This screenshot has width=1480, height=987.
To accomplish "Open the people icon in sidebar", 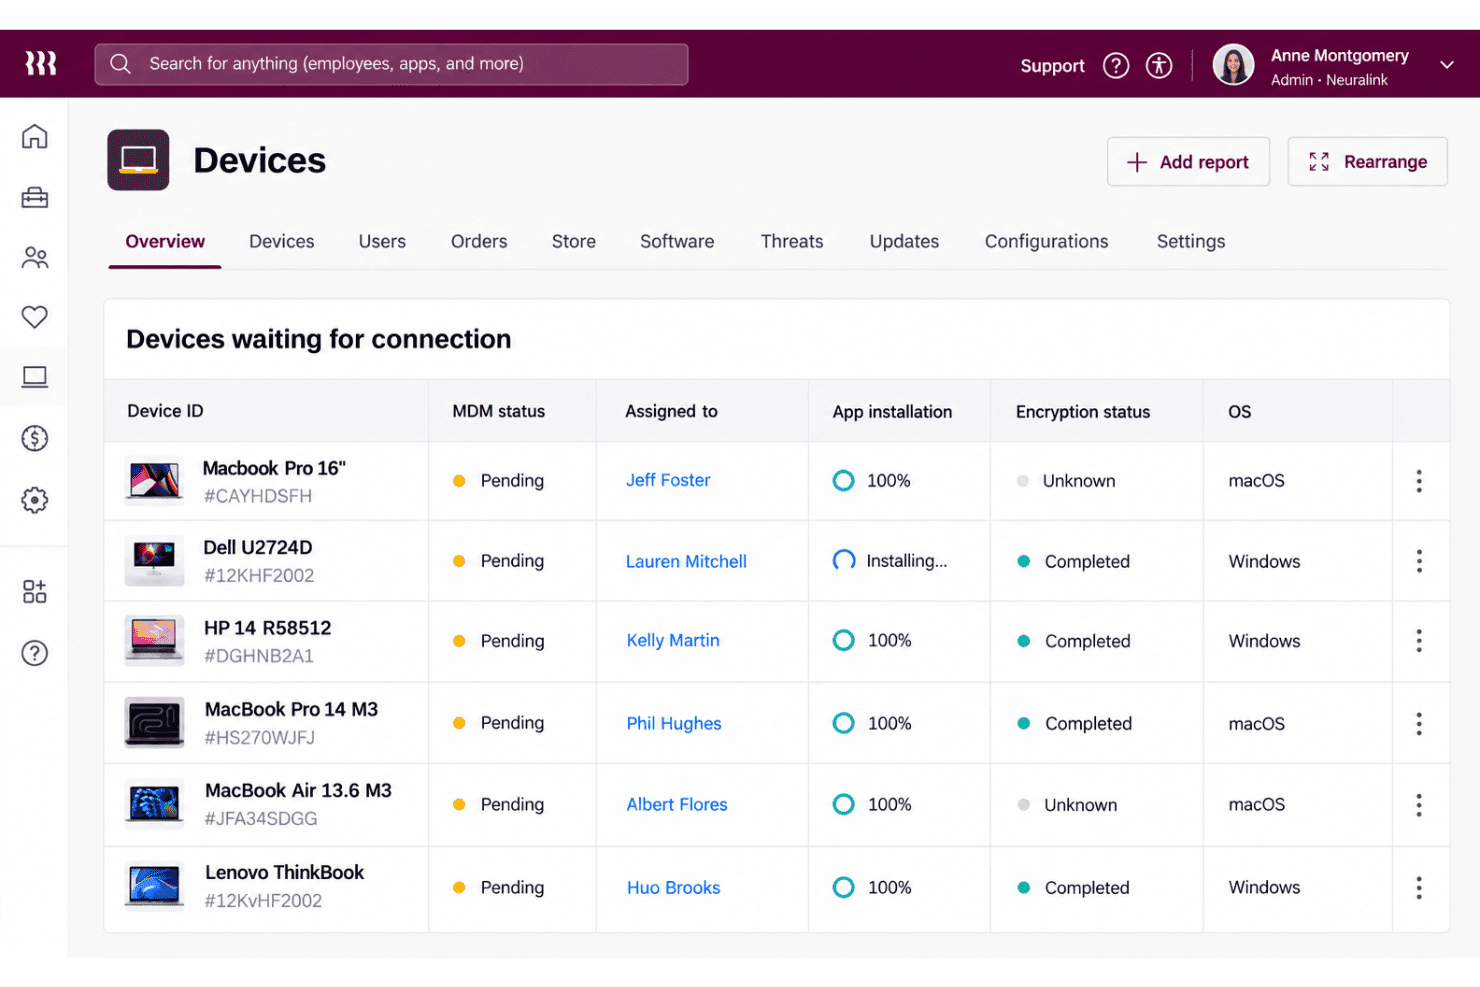I will [35, 258].
